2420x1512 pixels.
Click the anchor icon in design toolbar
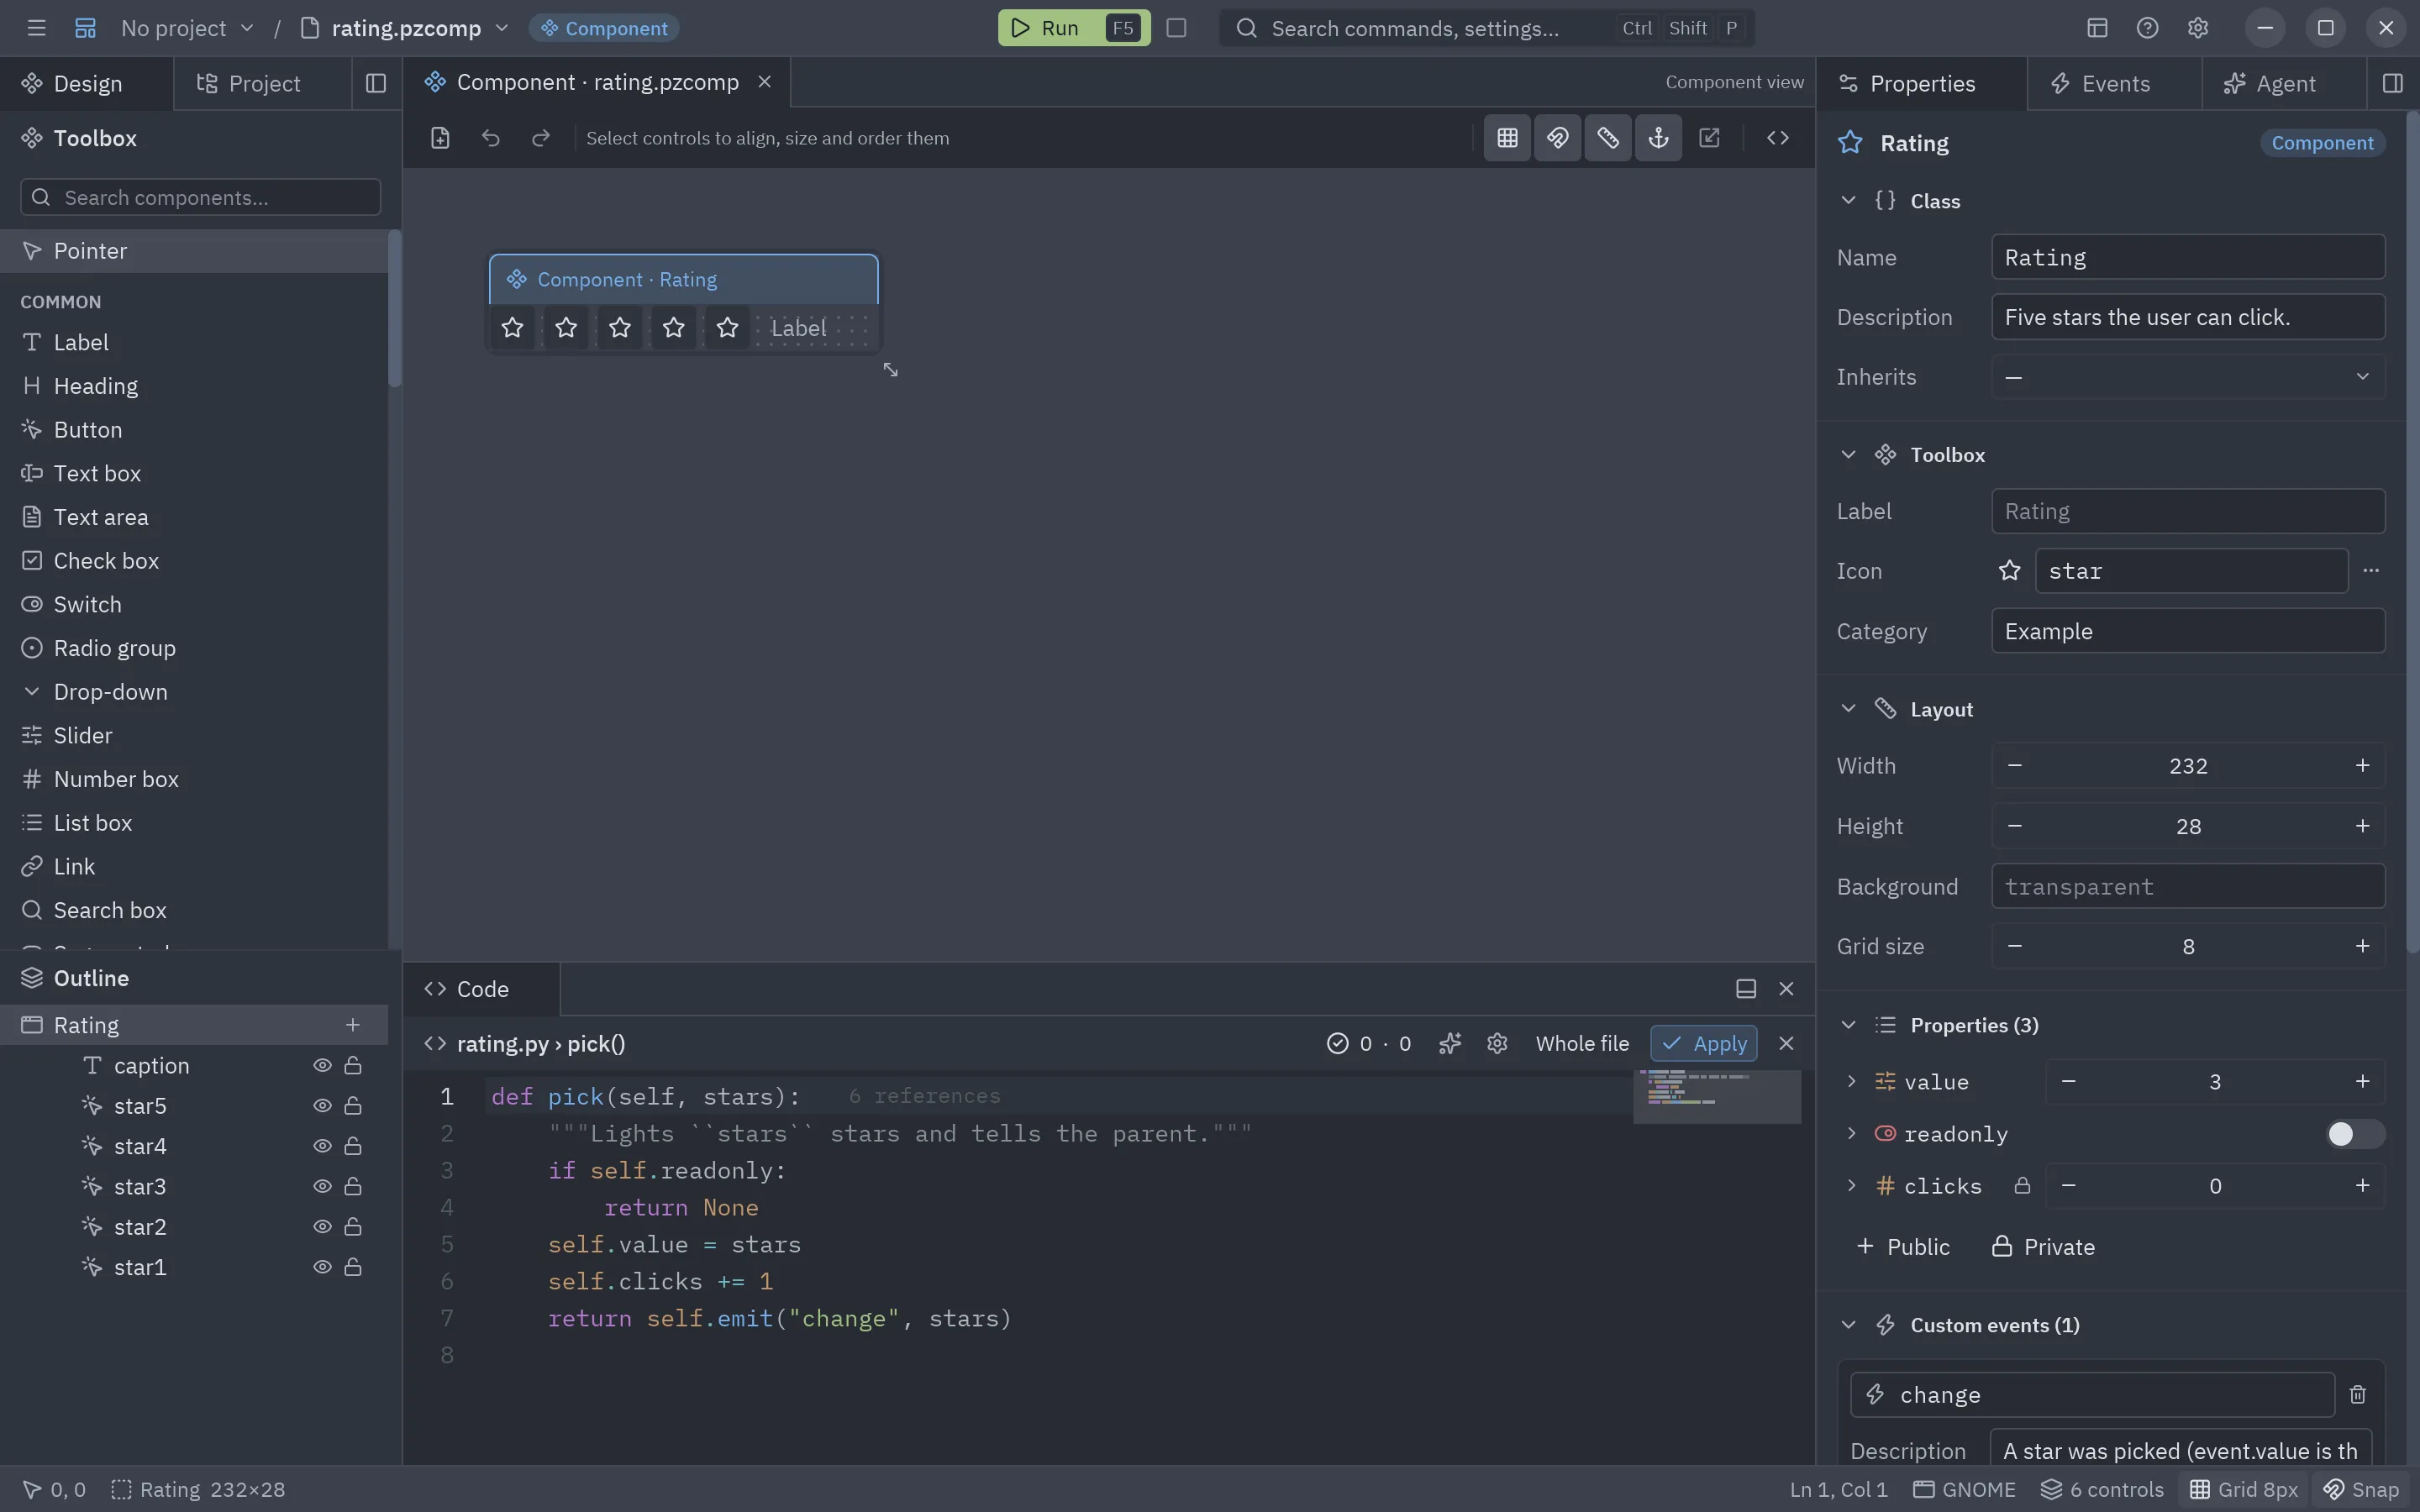point(1658,138)
